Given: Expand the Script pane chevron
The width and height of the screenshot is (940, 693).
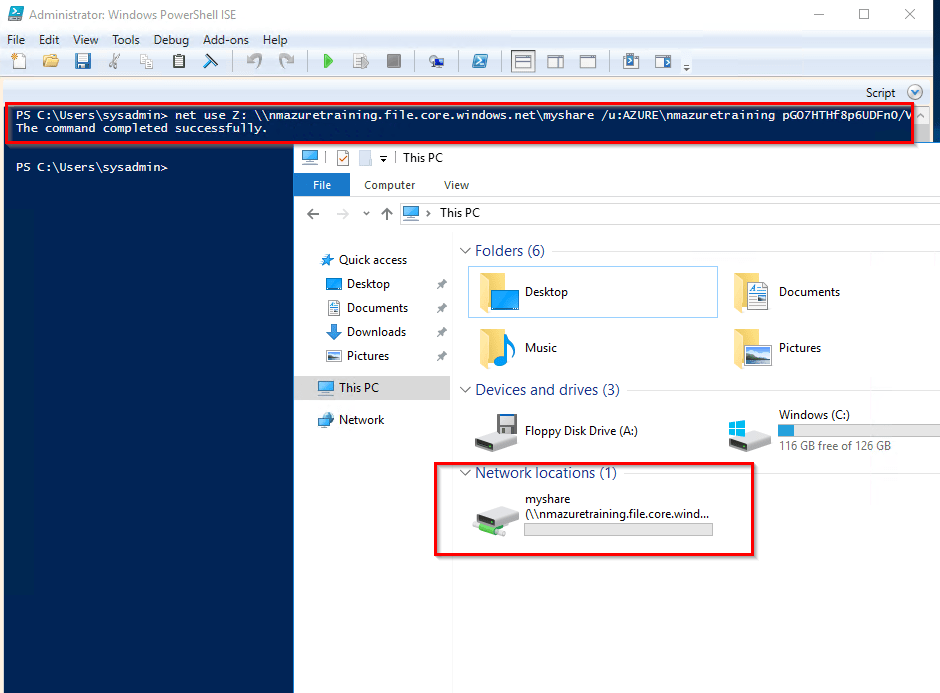Looking at the screenshot, I should pyautogui.click(x=914, y=92).
